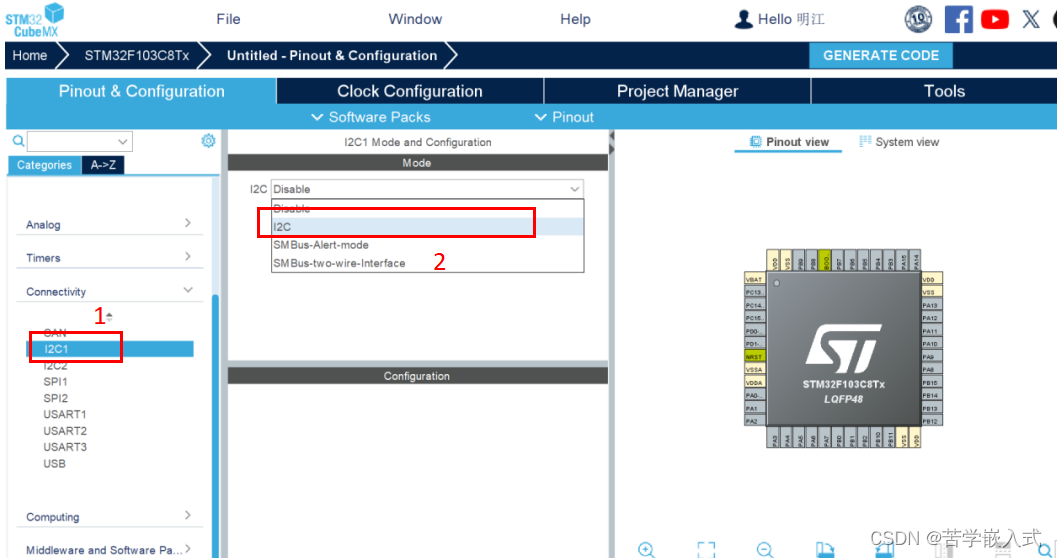This screenshot has height=558, width=1057.
Task: Click the ST logo on the chip
Action: [843, 348]
